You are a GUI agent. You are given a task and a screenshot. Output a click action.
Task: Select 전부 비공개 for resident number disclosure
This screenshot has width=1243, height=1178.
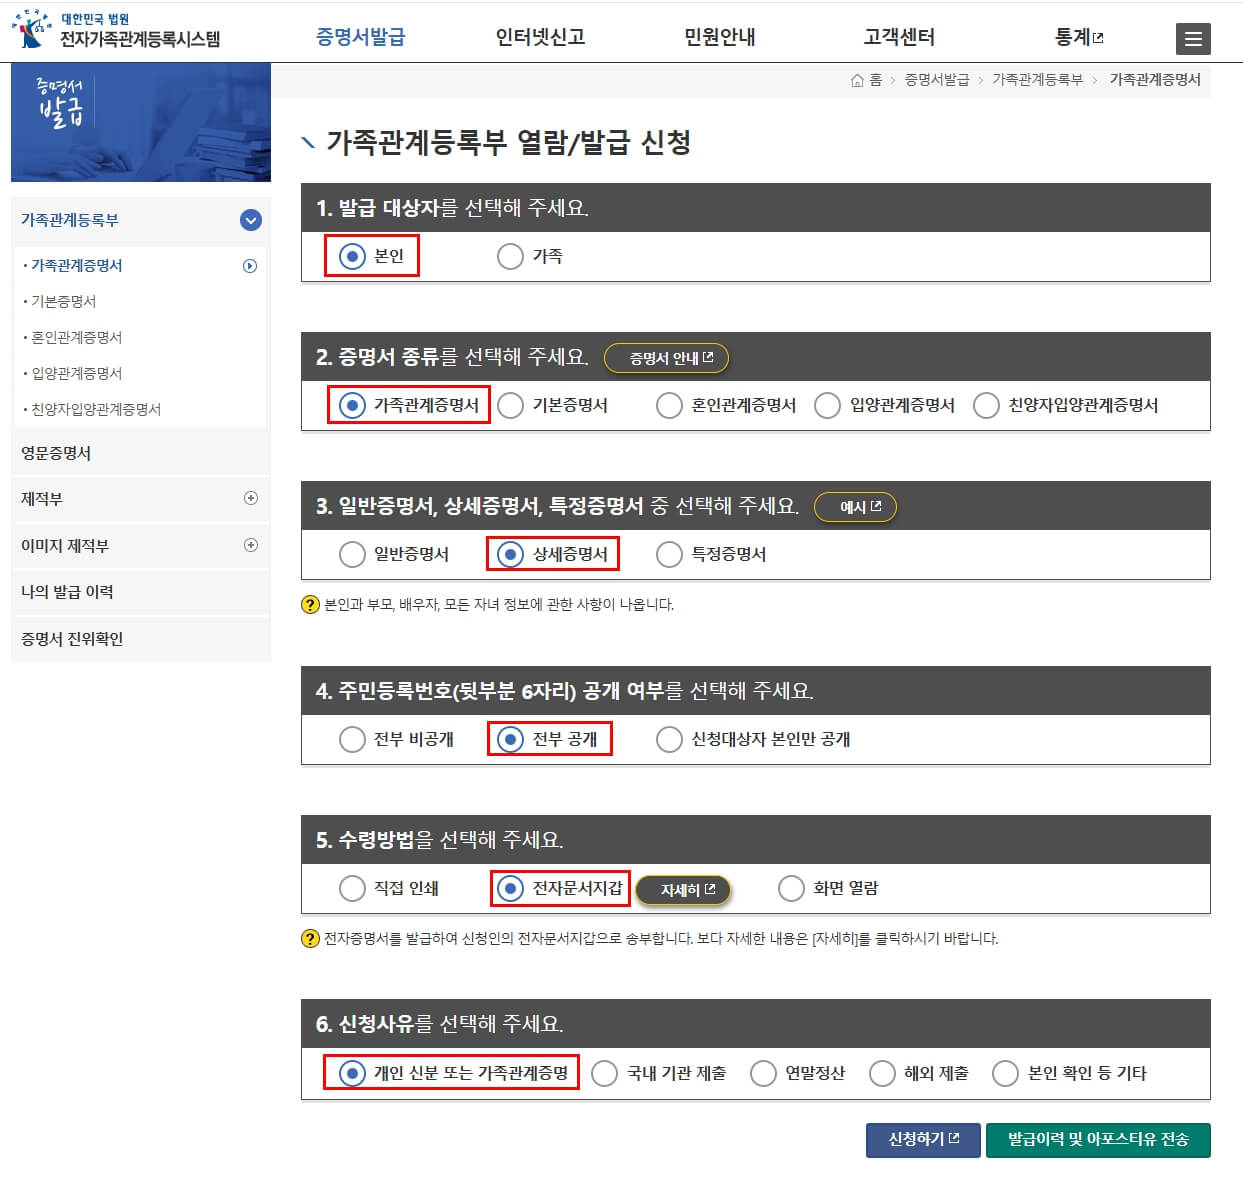(x=352, y=739)
